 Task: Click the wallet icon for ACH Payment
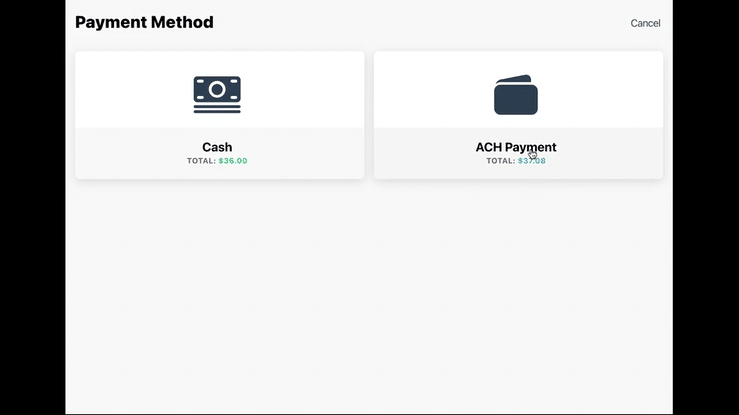click(x=516, y=97)
